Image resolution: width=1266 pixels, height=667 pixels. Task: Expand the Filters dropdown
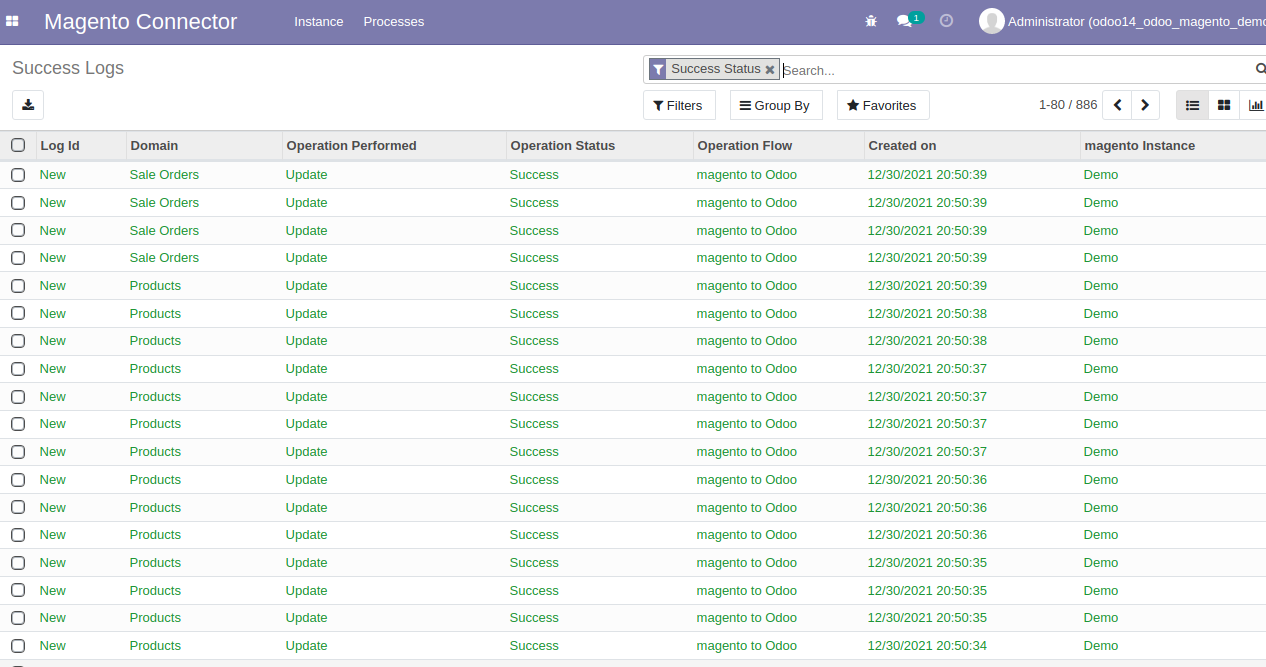click(678, 105)
